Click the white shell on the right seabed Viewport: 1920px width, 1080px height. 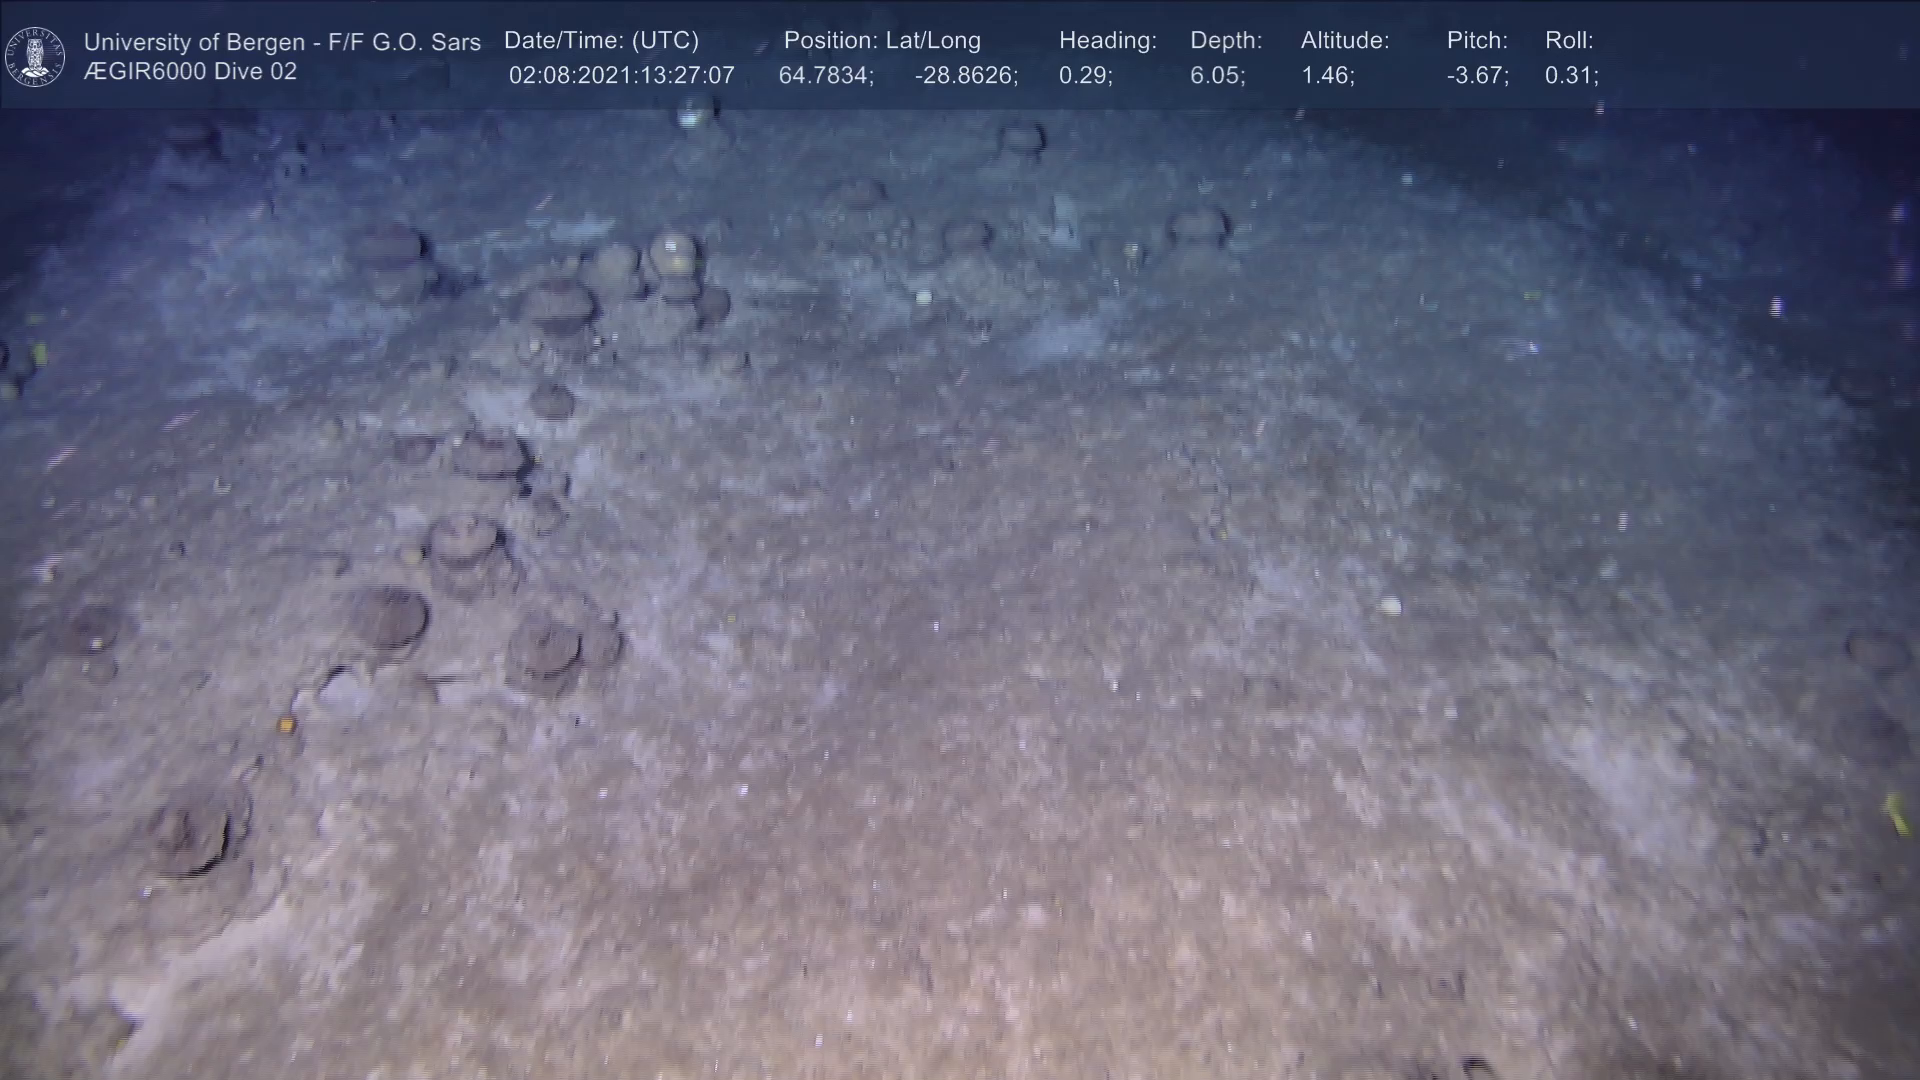[x=1389, y=605]
